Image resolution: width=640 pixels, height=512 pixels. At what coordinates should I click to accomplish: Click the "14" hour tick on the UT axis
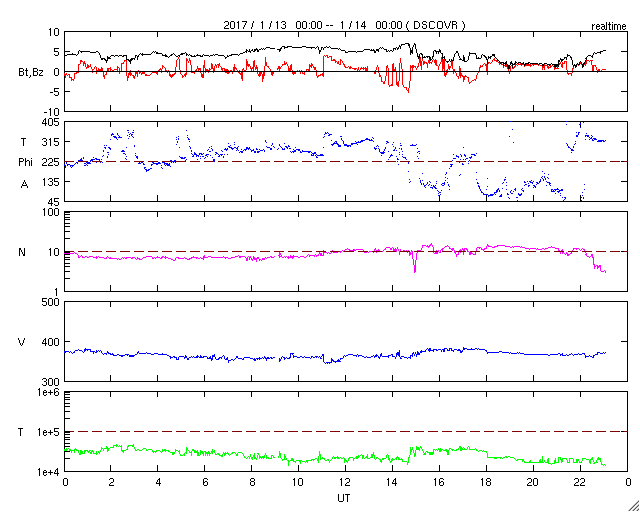[392, 482]
